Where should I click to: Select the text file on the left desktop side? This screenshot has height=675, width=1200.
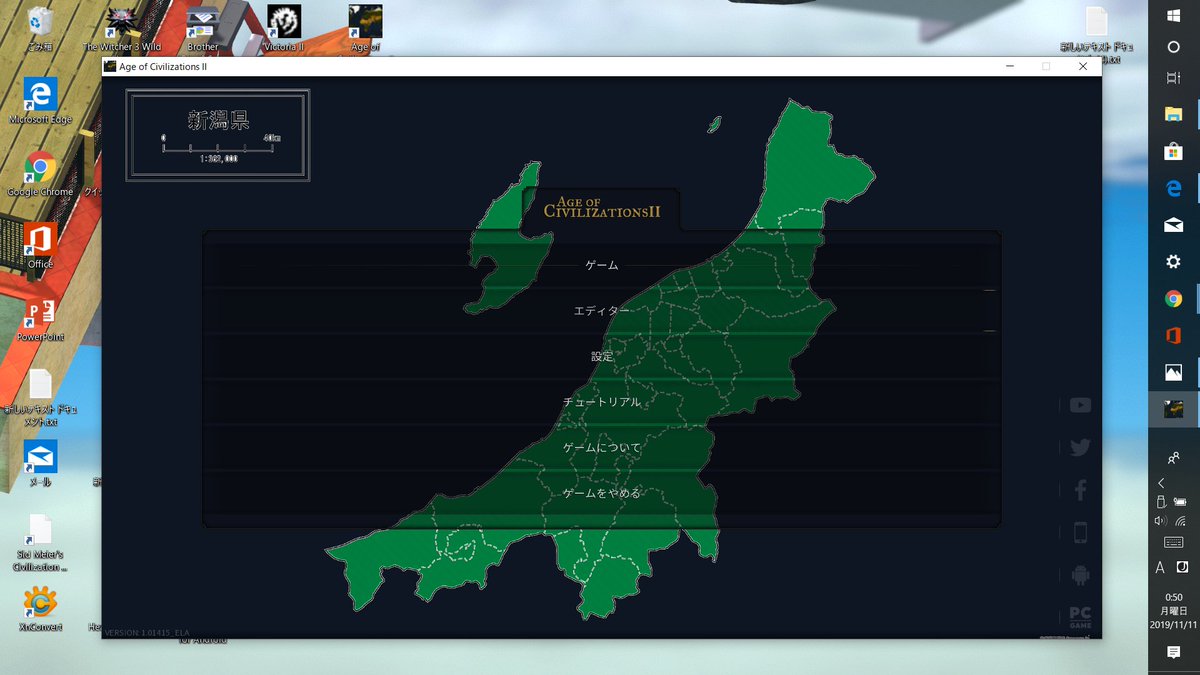[40, 398]
